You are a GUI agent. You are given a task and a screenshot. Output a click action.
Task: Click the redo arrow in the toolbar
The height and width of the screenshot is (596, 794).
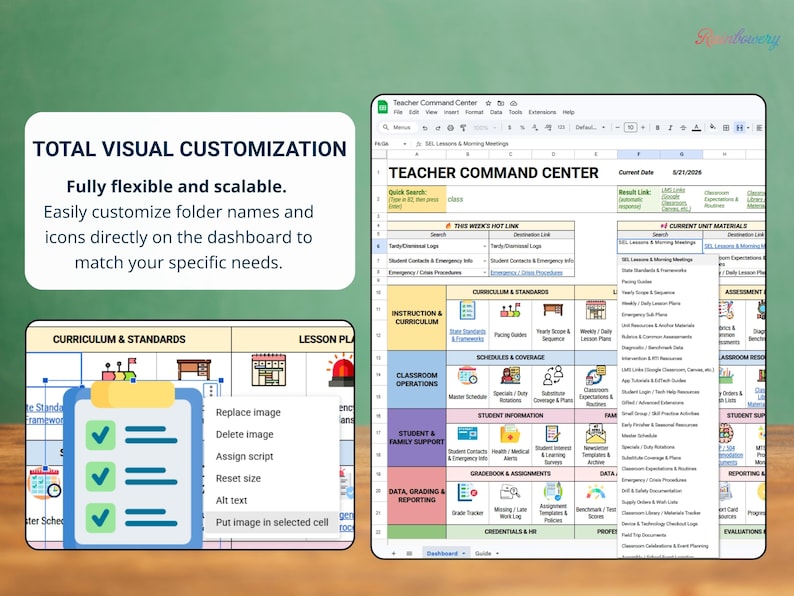click(x=438, y=128)
